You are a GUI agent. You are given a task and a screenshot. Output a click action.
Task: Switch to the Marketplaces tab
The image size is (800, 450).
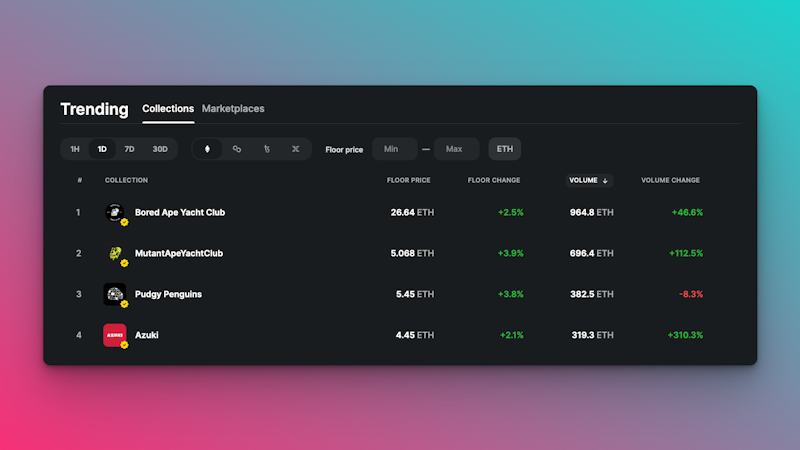tap(233, 109)
